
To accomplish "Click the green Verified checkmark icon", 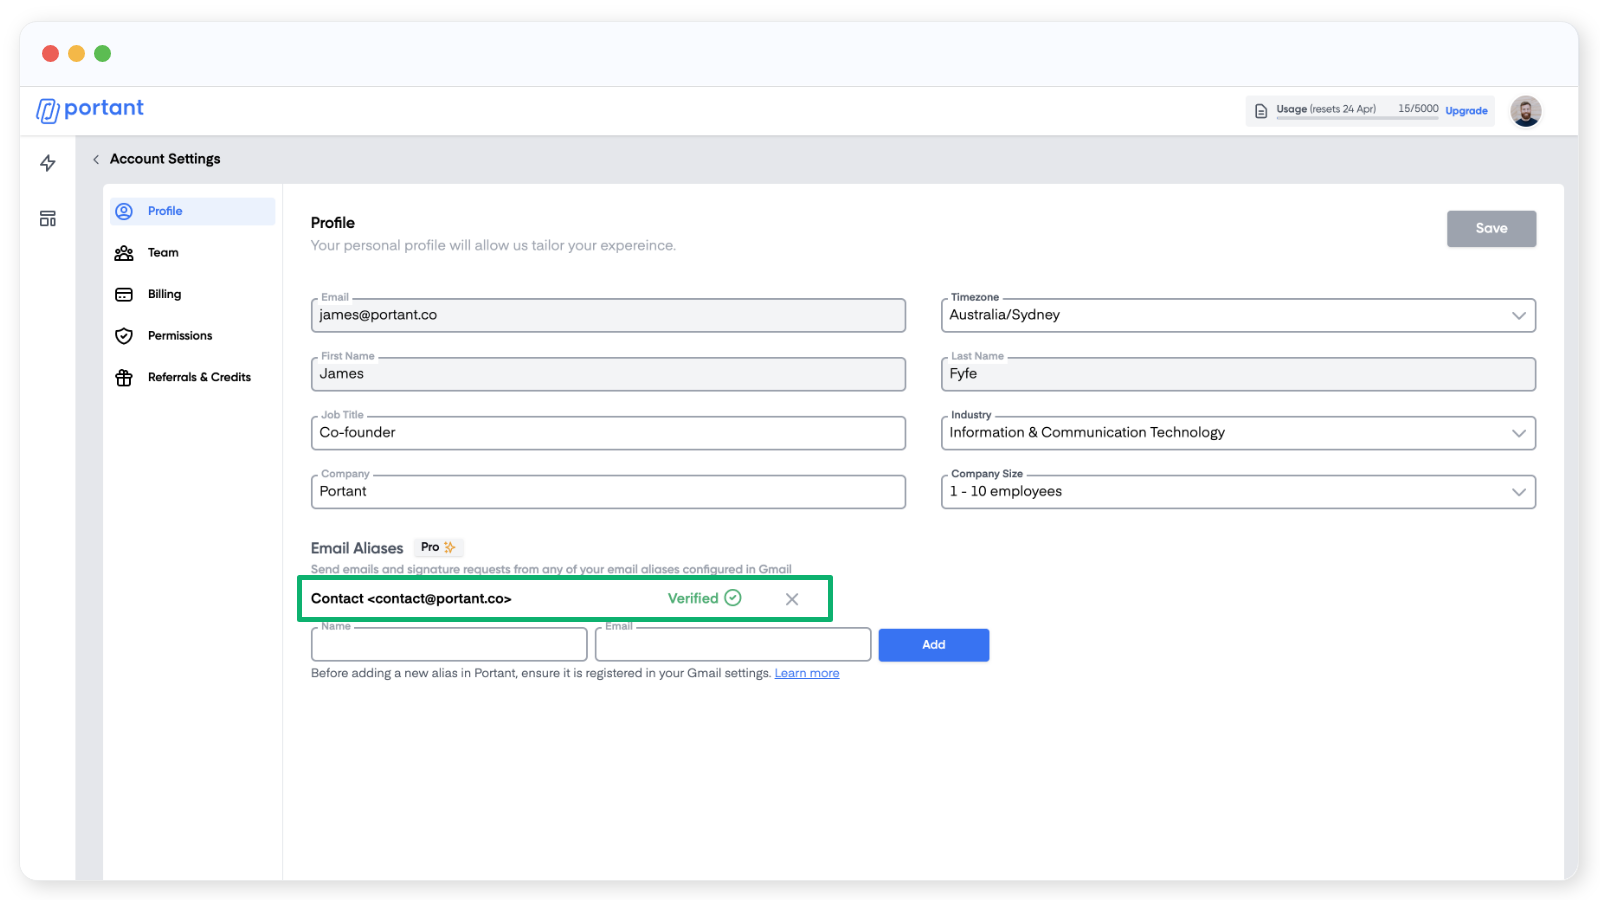I will pos(733,598).
